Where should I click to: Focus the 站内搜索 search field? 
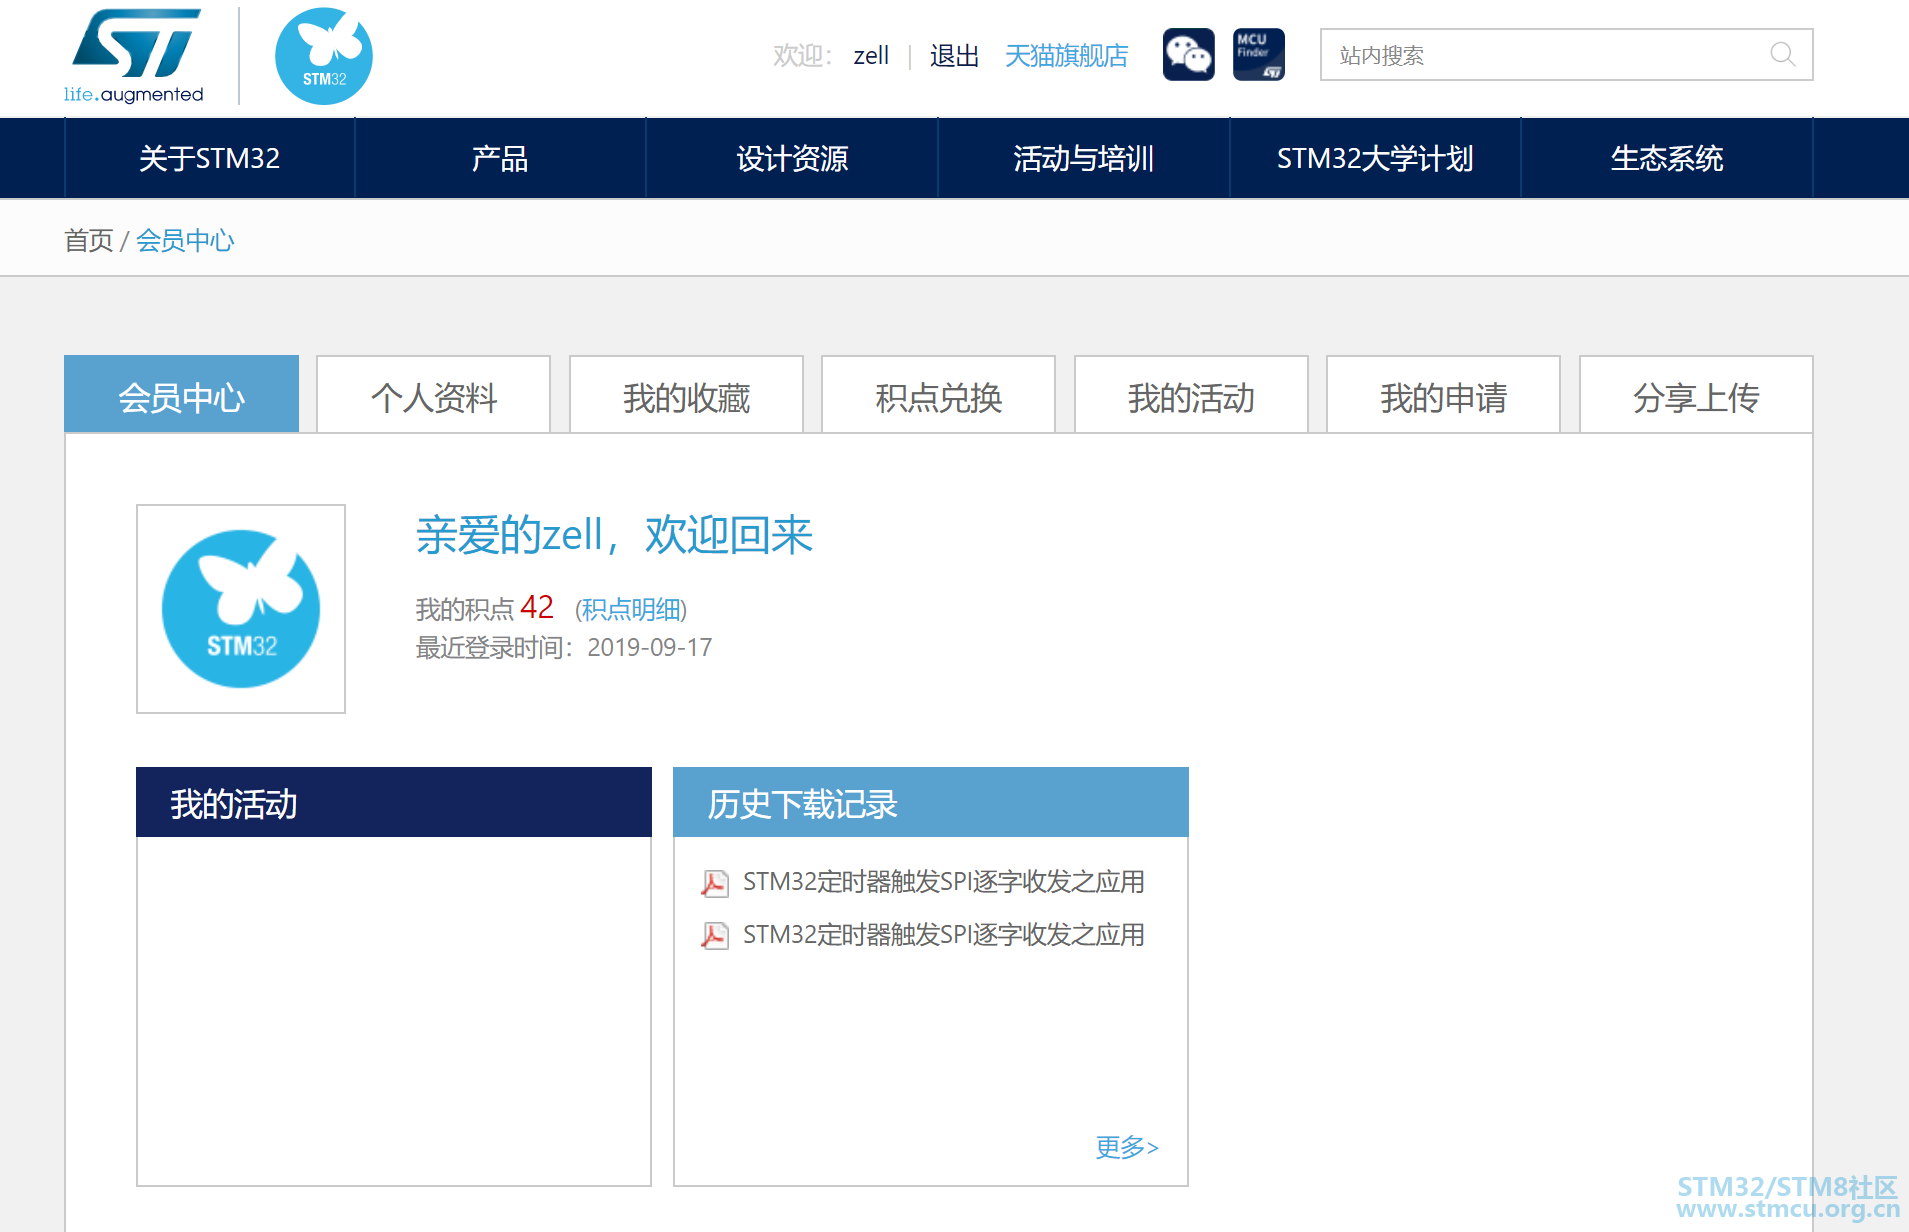click(x=1566, y=54)
